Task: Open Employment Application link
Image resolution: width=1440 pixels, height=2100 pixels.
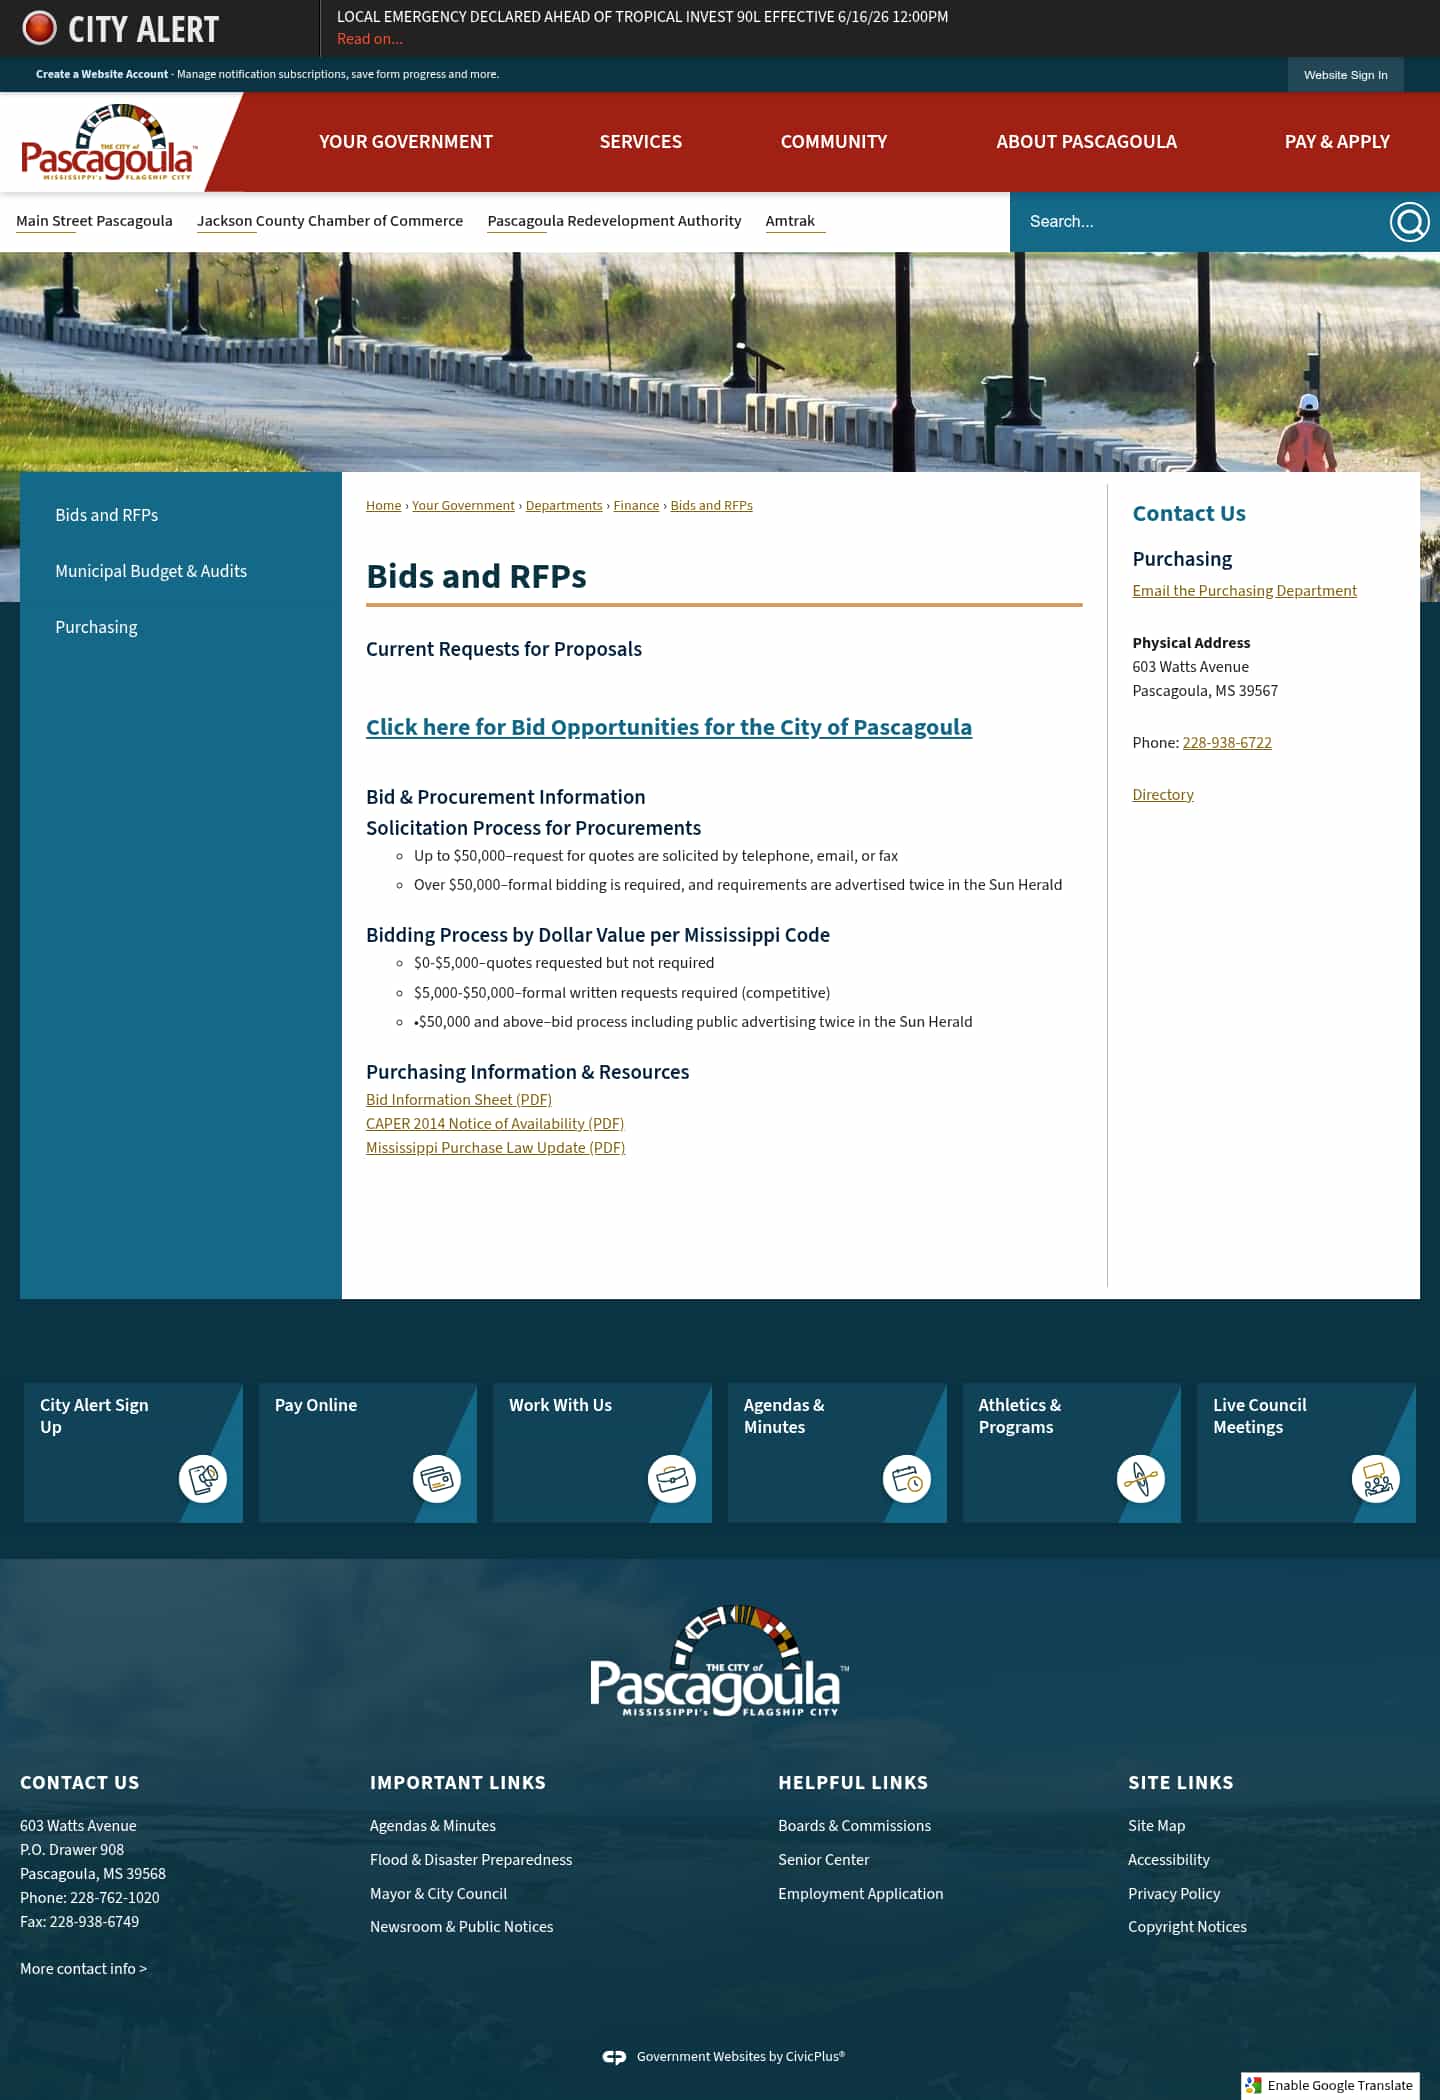Action: click(x=861, y=1894)
